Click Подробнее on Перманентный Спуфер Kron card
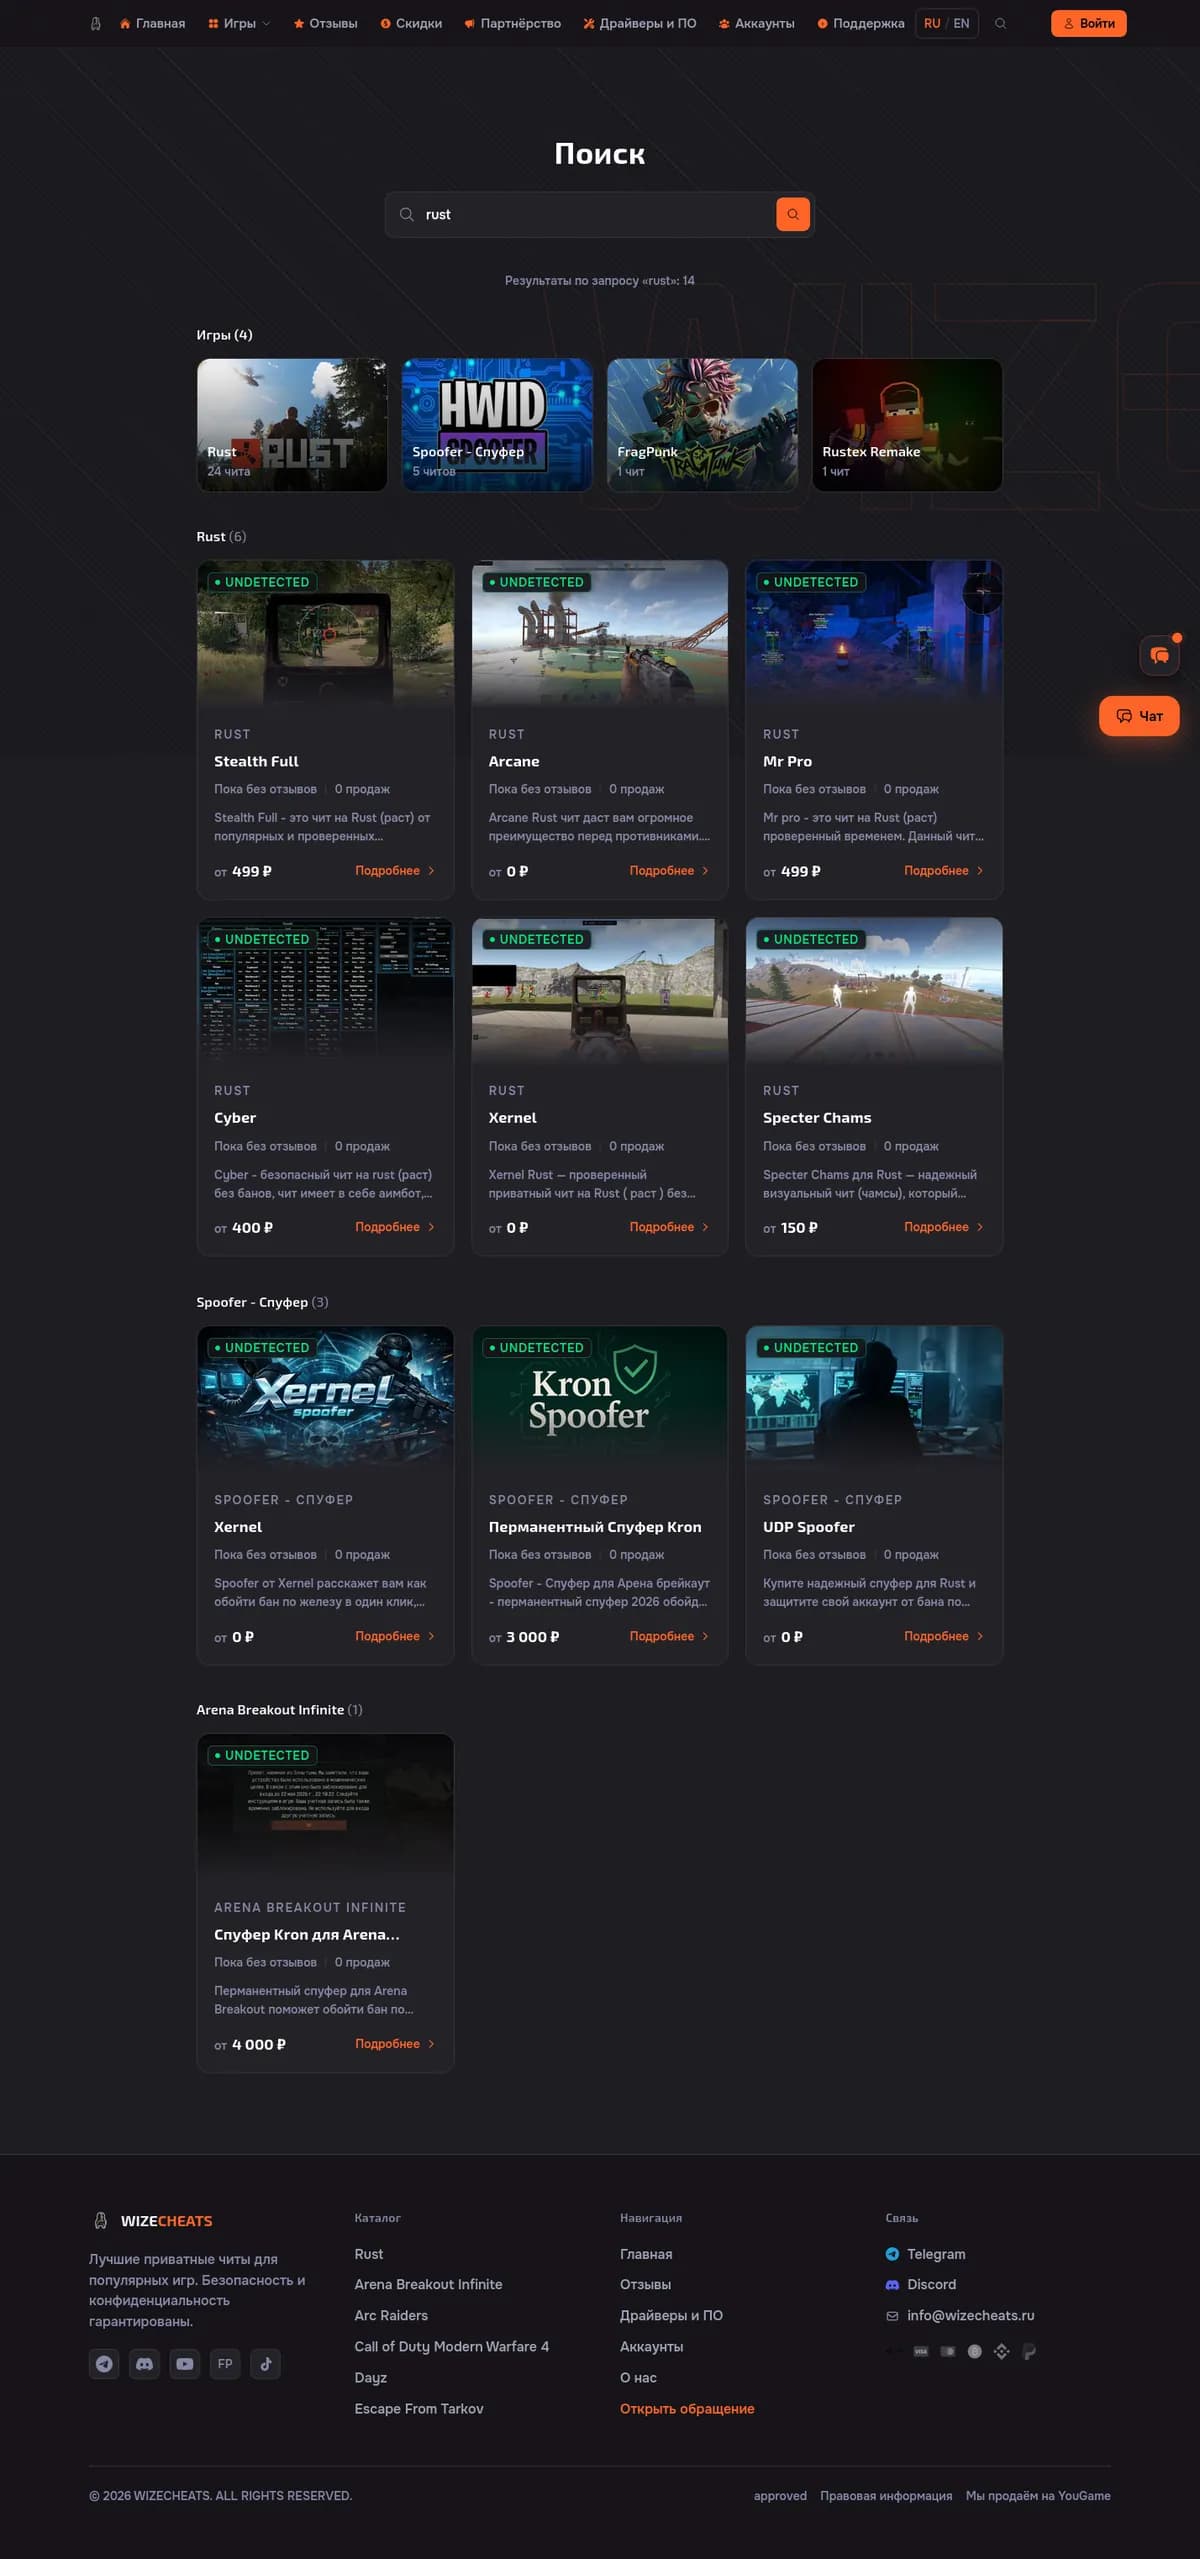1200x2559 pixels. click(669, 1636)
